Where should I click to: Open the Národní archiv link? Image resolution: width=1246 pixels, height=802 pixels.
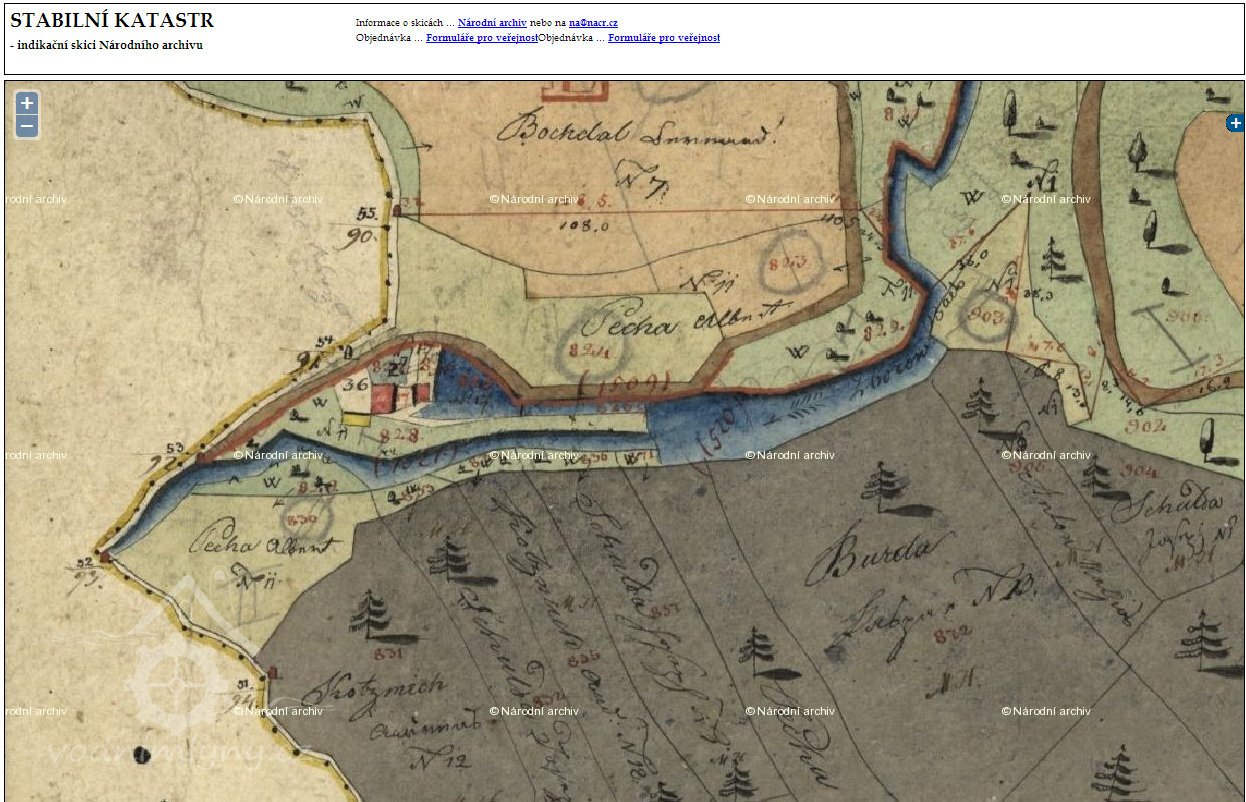pos(492,22)
